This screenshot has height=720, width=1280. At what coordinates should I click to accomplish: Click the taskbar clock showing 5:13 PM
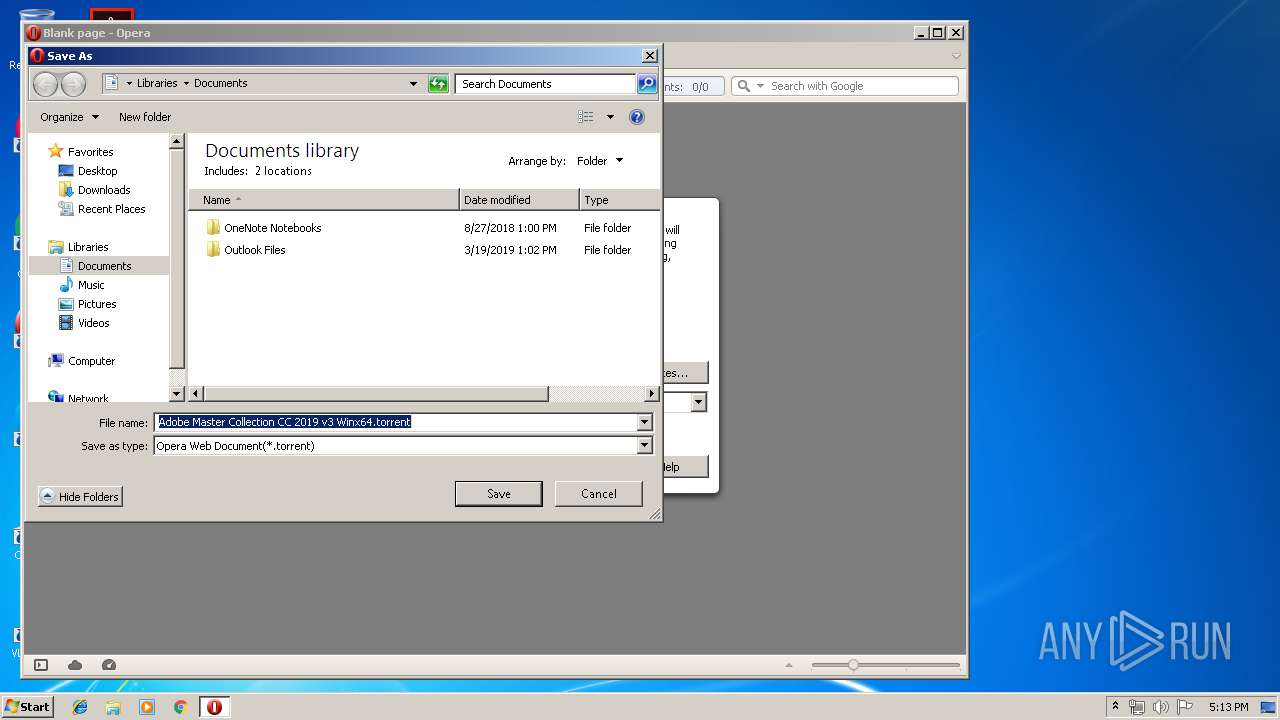click(1228, 707)
